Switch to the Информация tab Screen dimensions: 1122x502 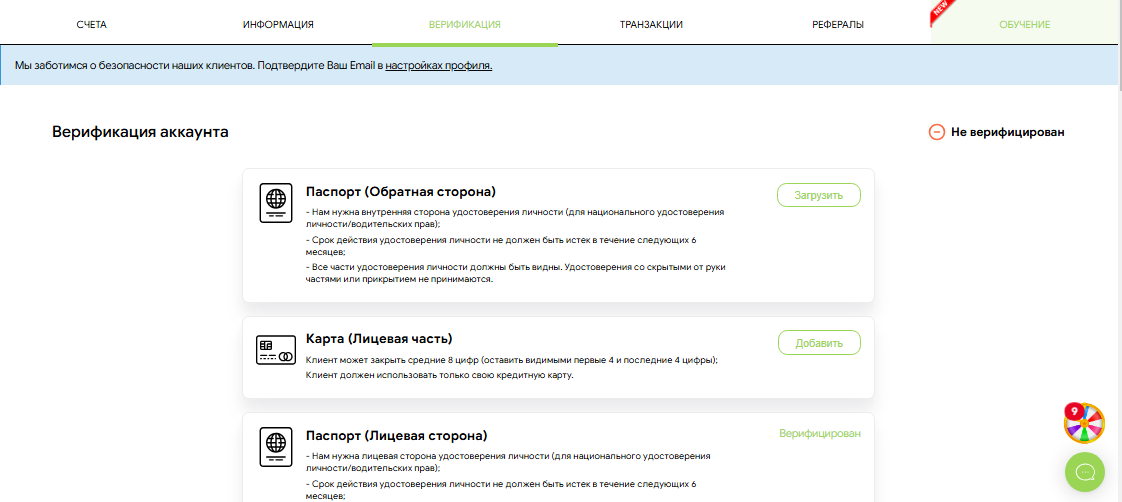[278, 24]
